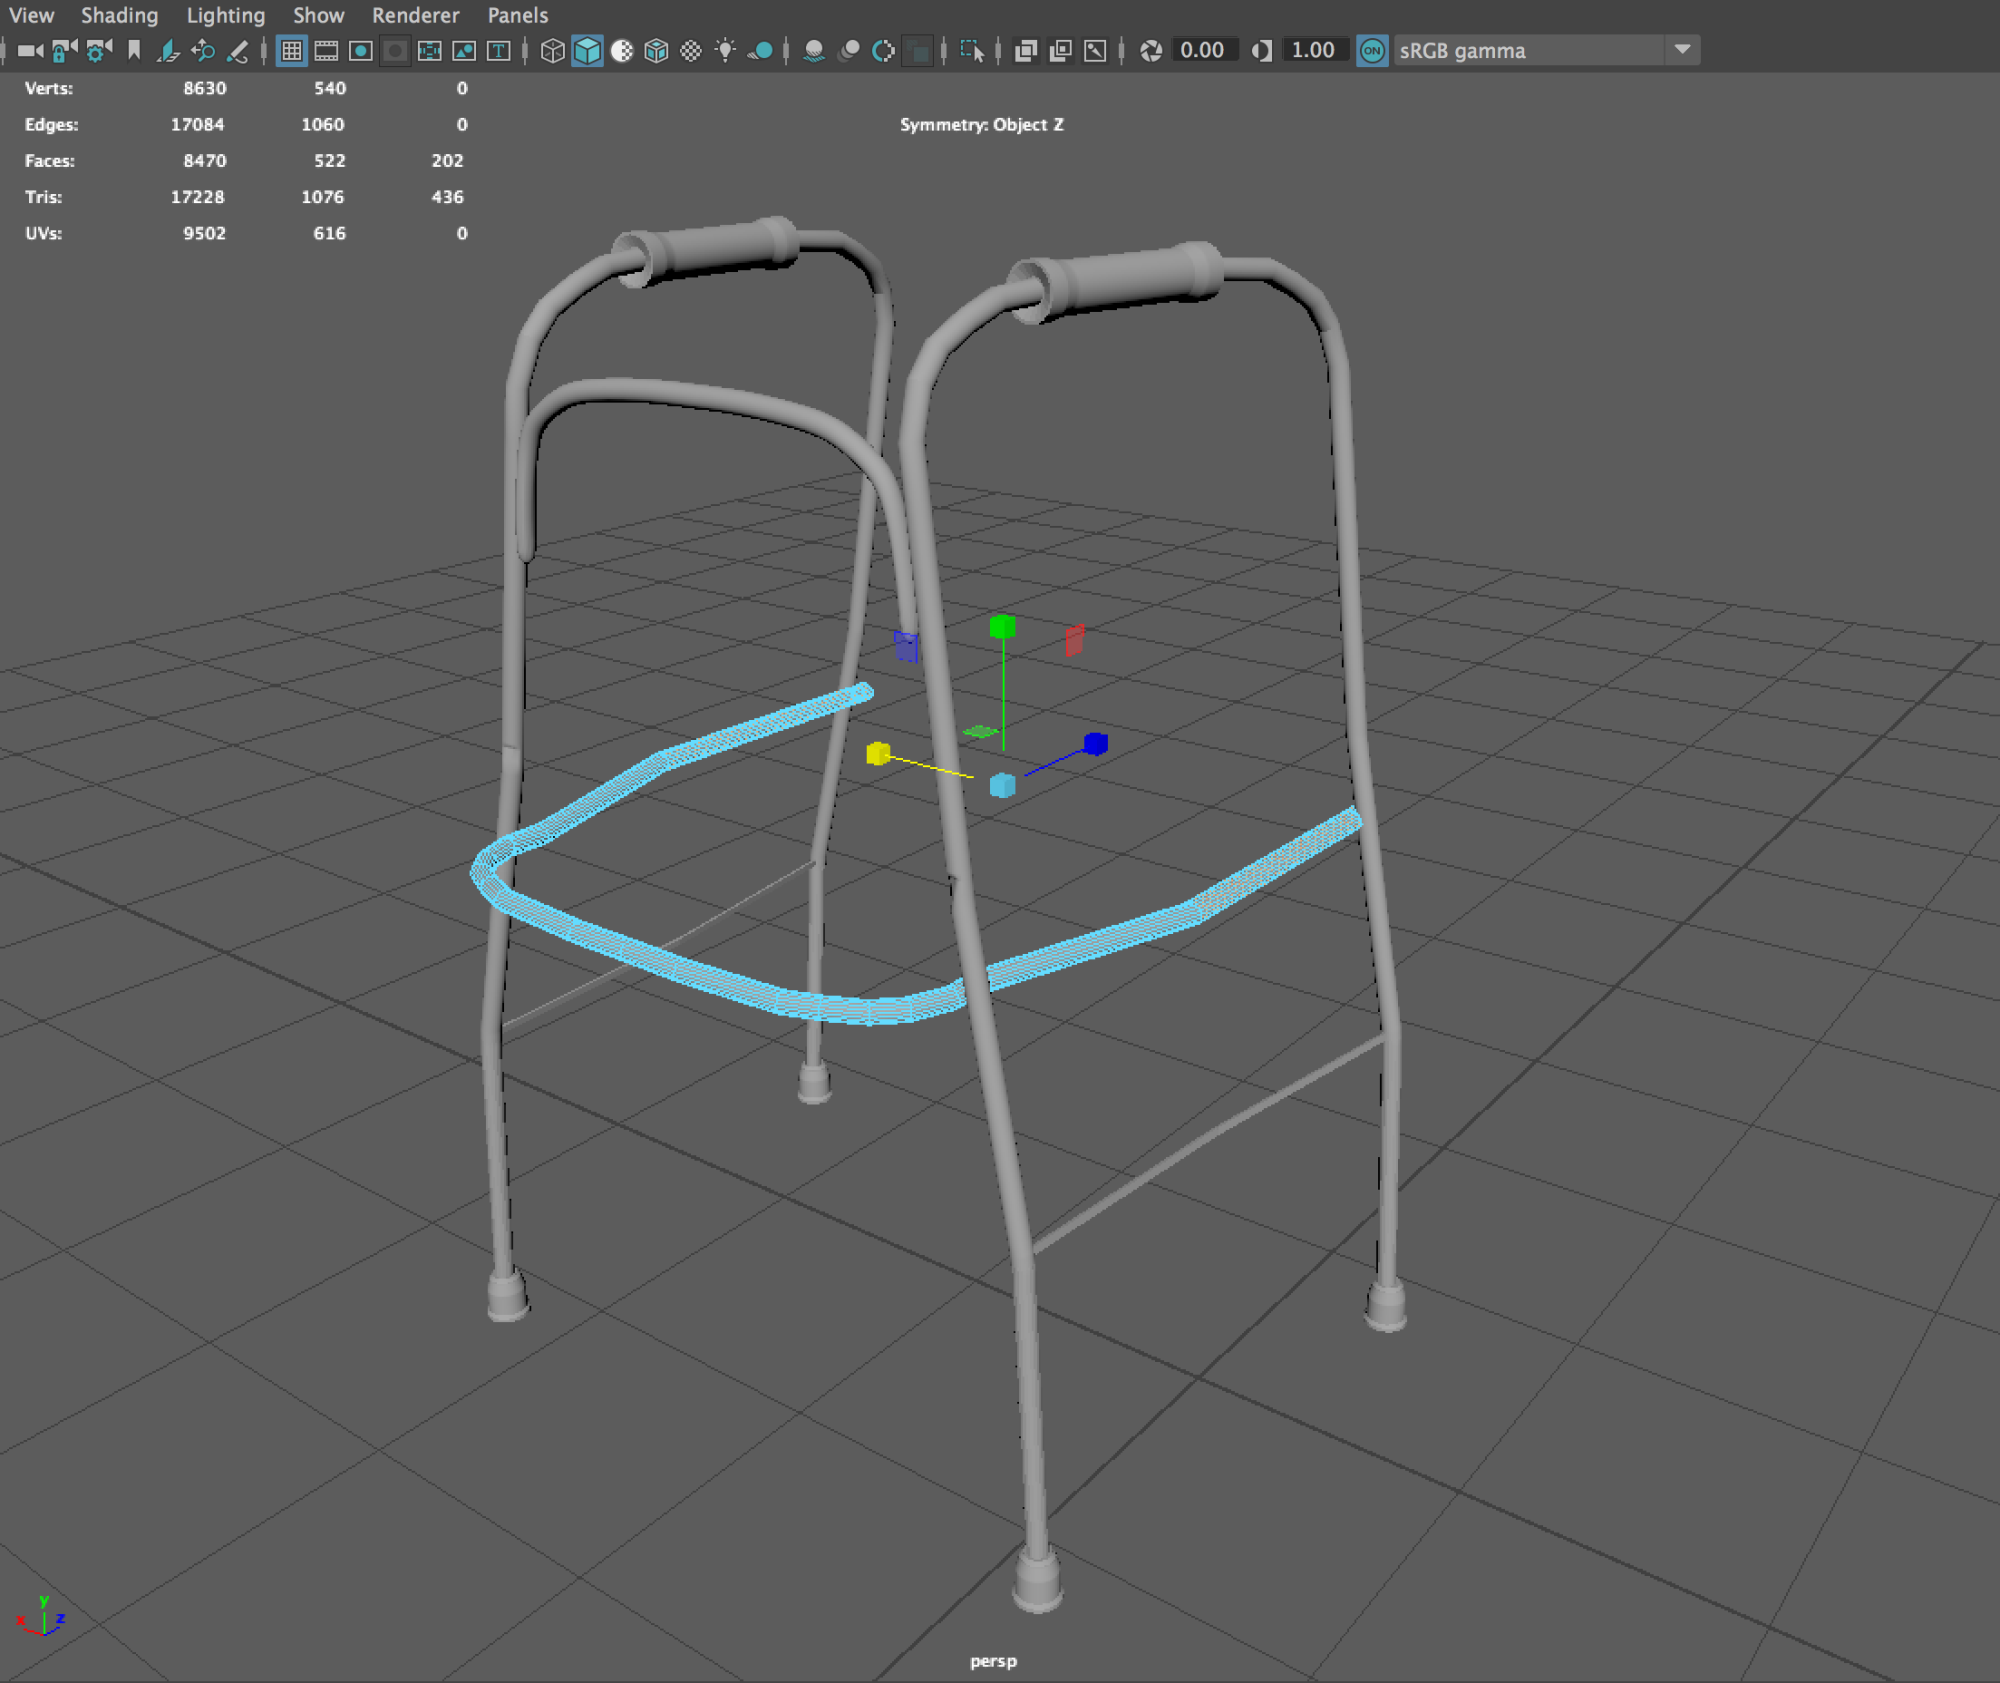Open the Lighting menu
2000x1683 pixels.
pyautogui.click(x=225, y=15)
